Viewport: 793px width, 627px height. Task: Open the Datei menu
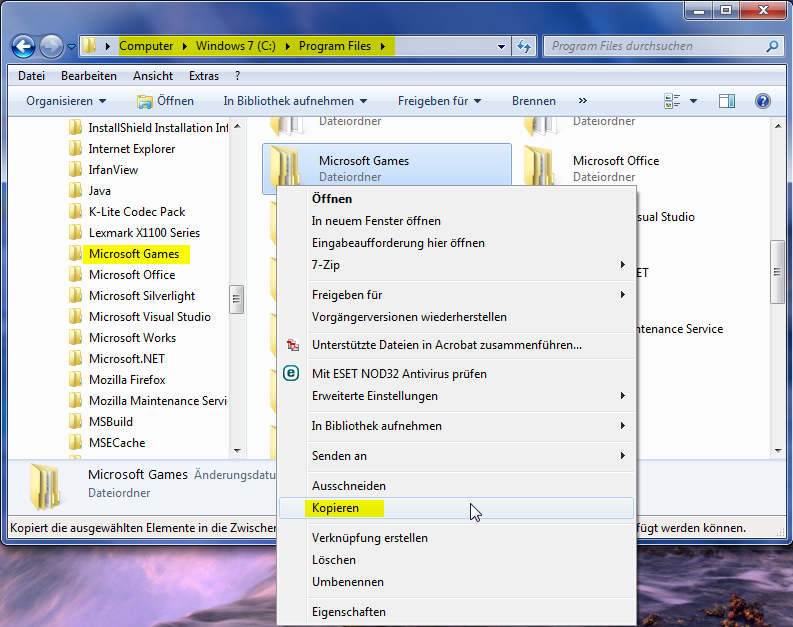(x=31, y=76)
